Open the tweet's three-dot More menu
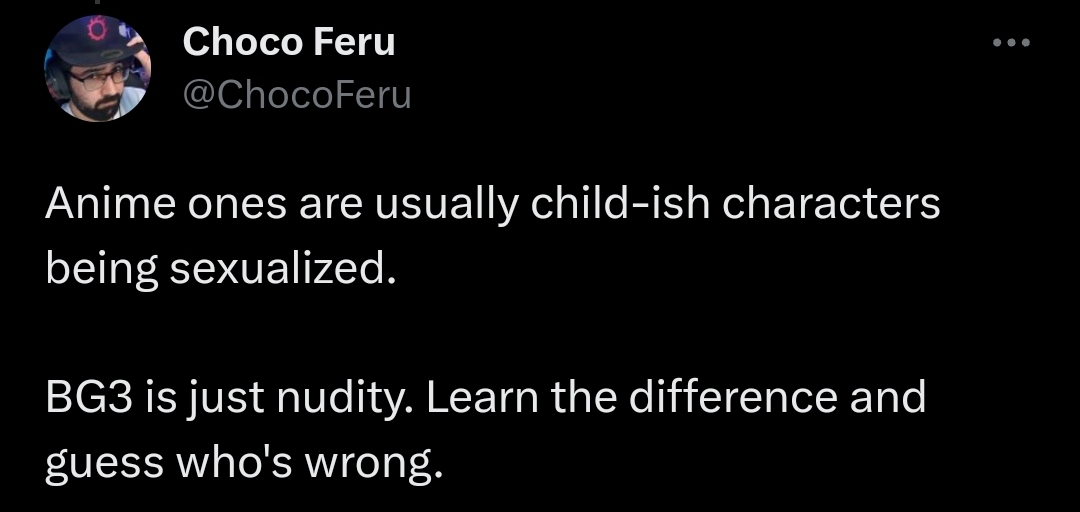 tap(1011, 44)
